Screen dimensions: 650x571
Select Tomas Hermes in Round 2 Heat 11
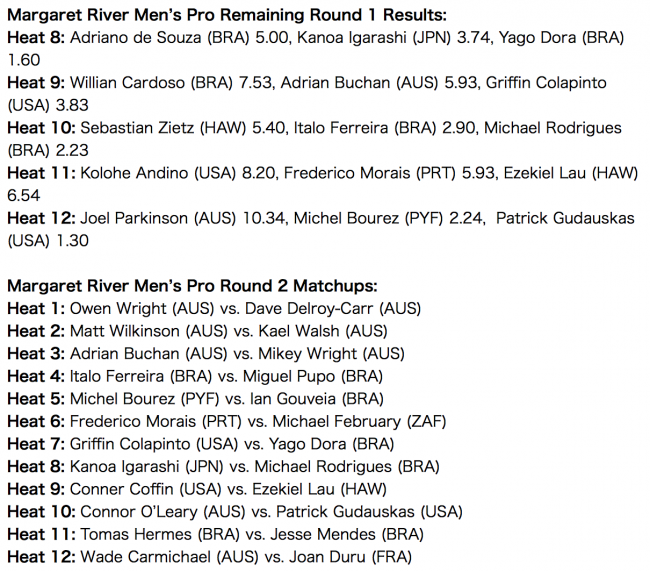pyautogui.click(x=136, y=534)
